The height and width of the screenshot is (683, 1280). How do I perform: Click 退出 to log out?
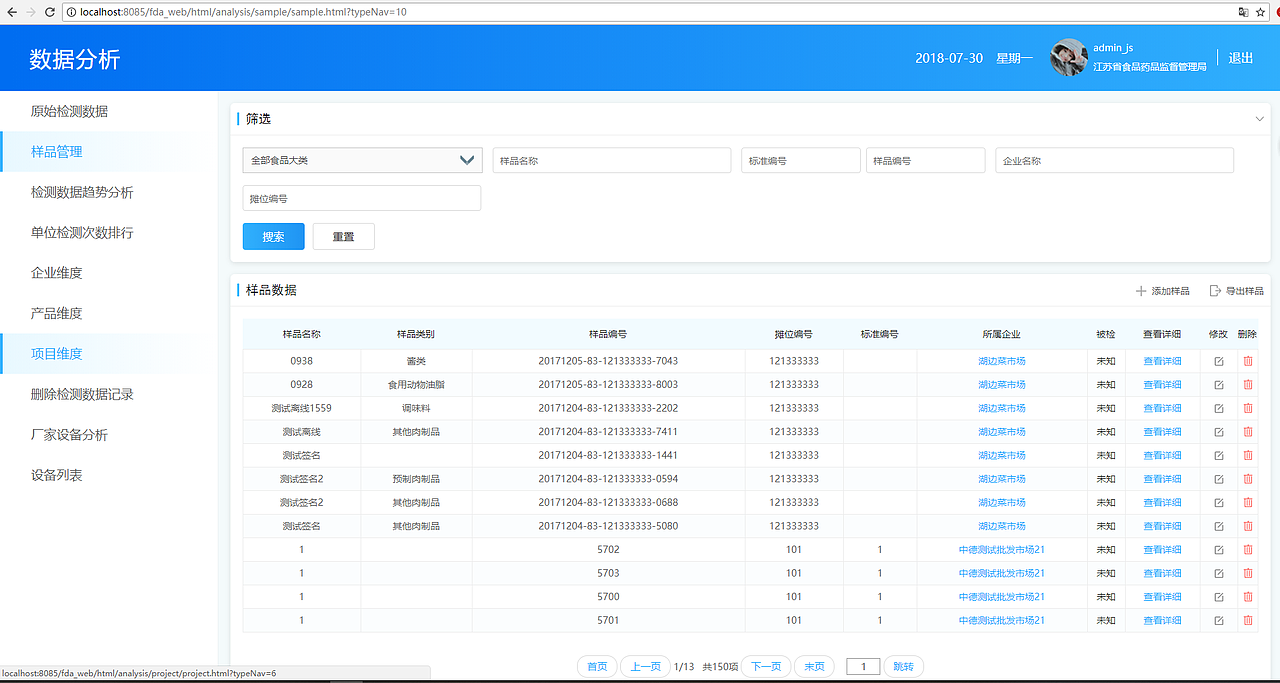pos(1241,58)
